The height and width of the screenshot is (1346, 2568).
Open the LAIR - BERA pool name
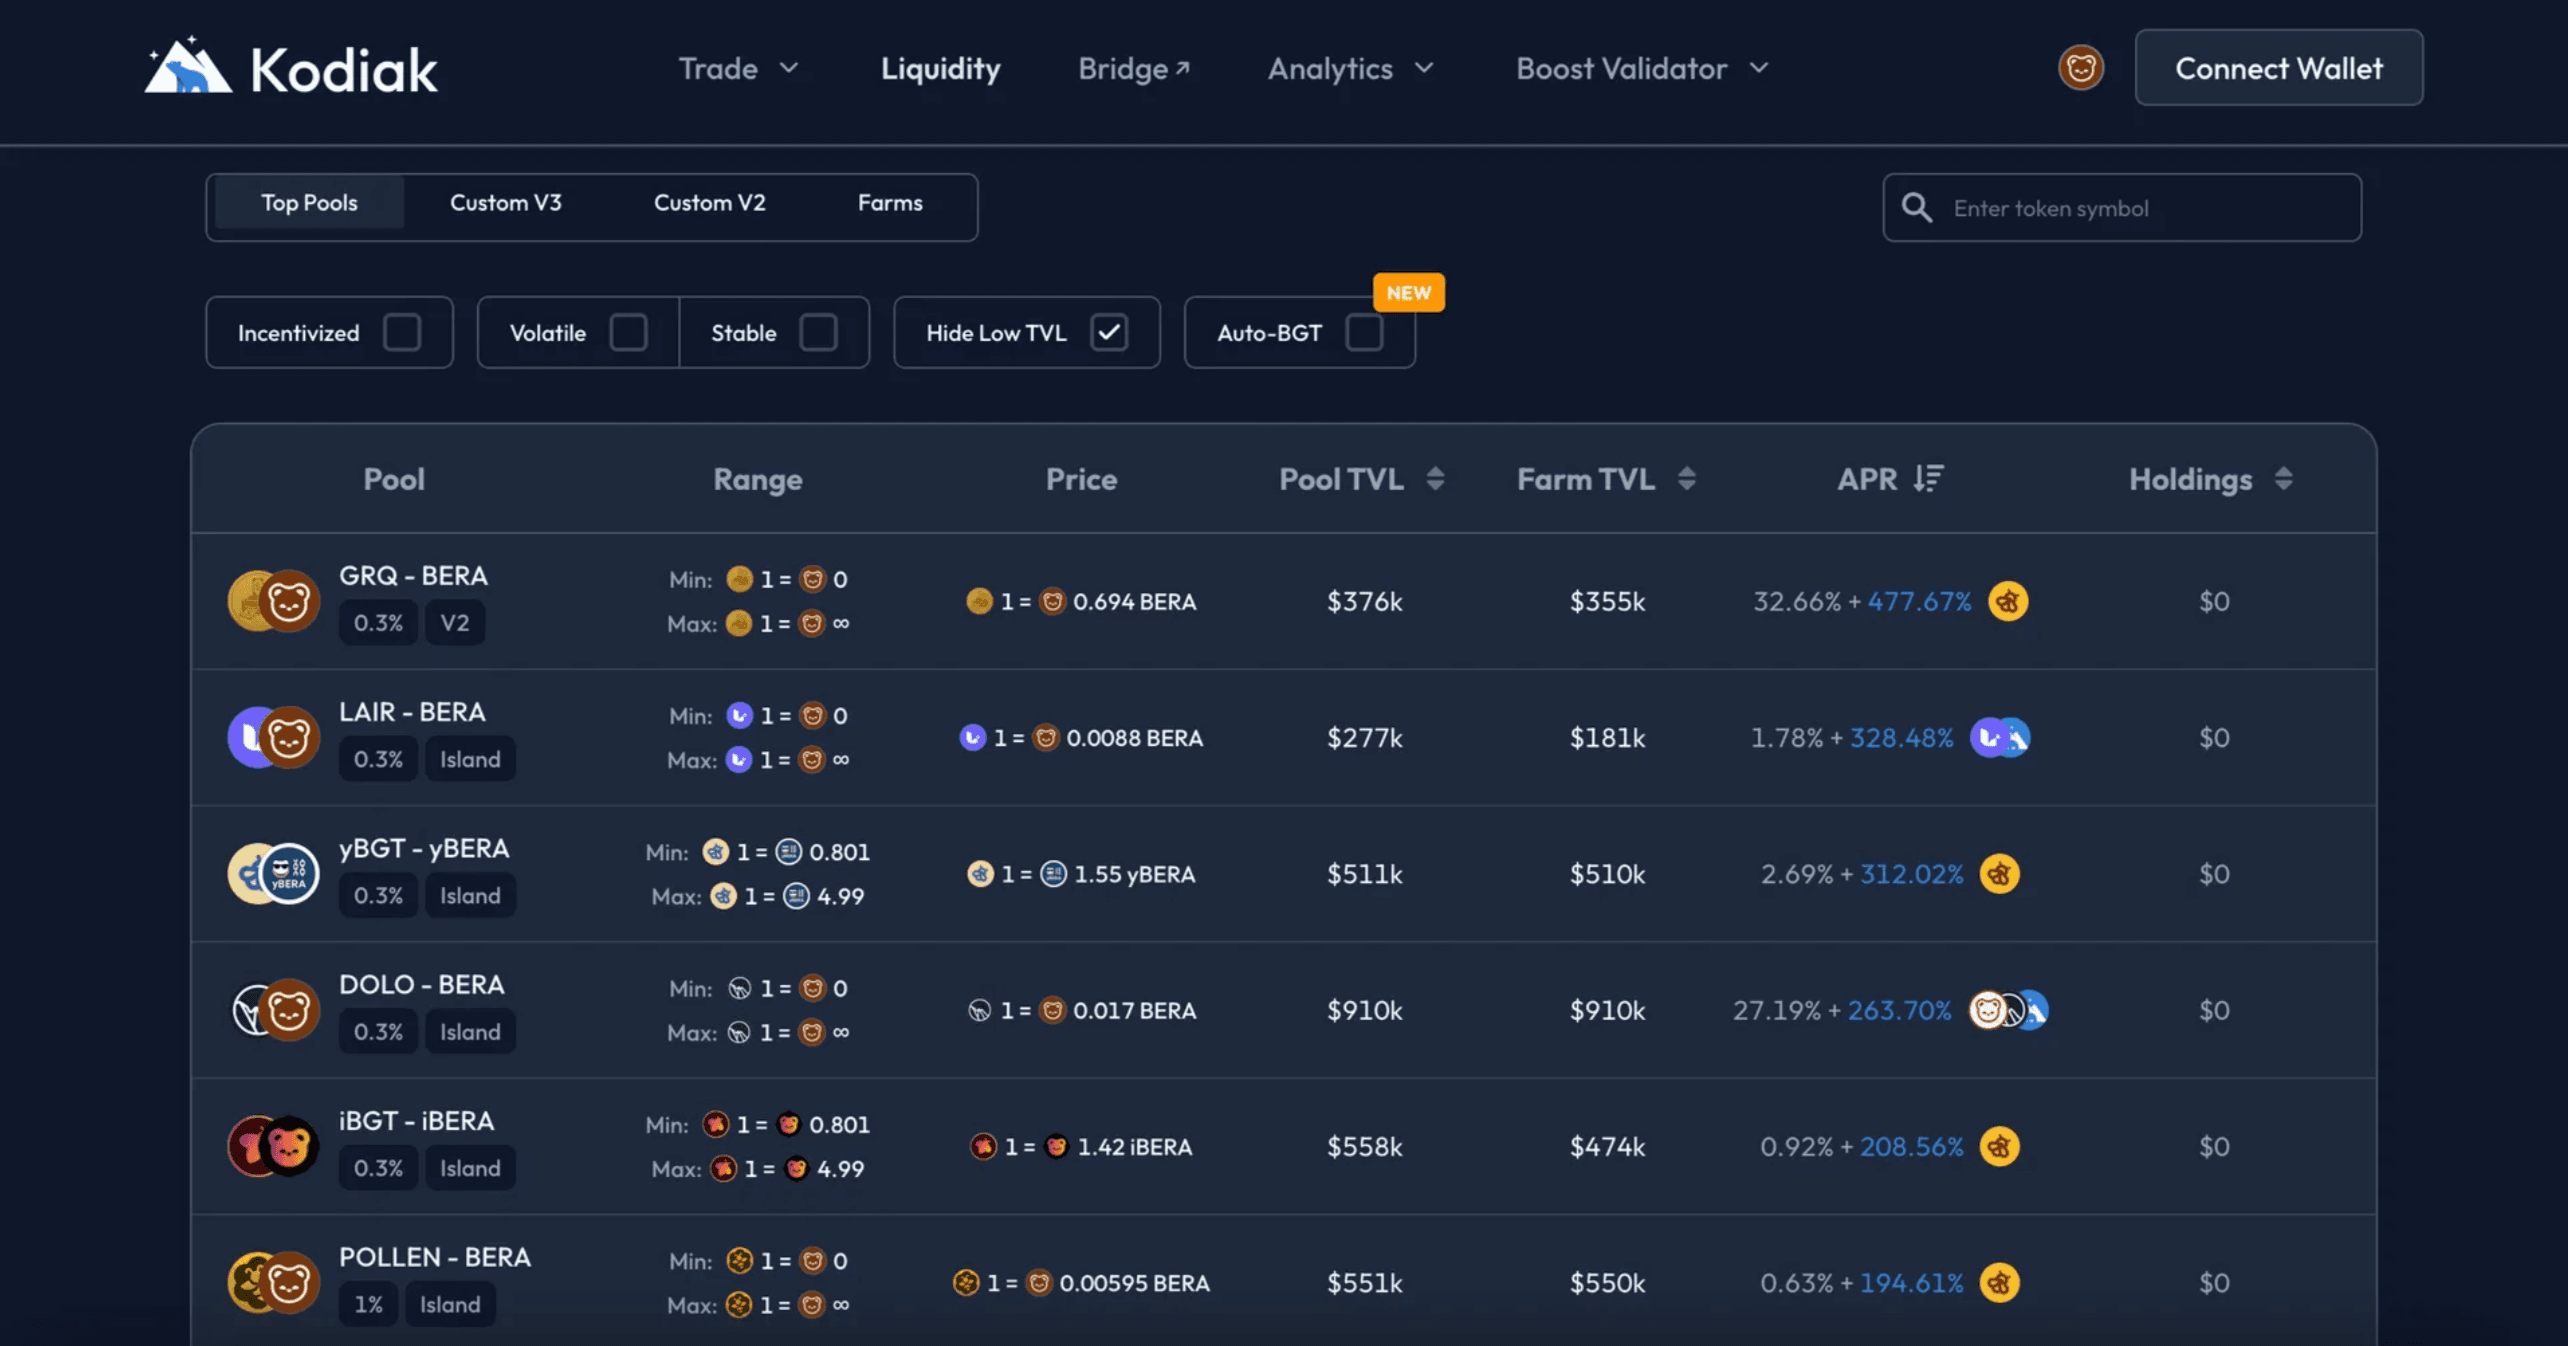(x=412, y=712)
